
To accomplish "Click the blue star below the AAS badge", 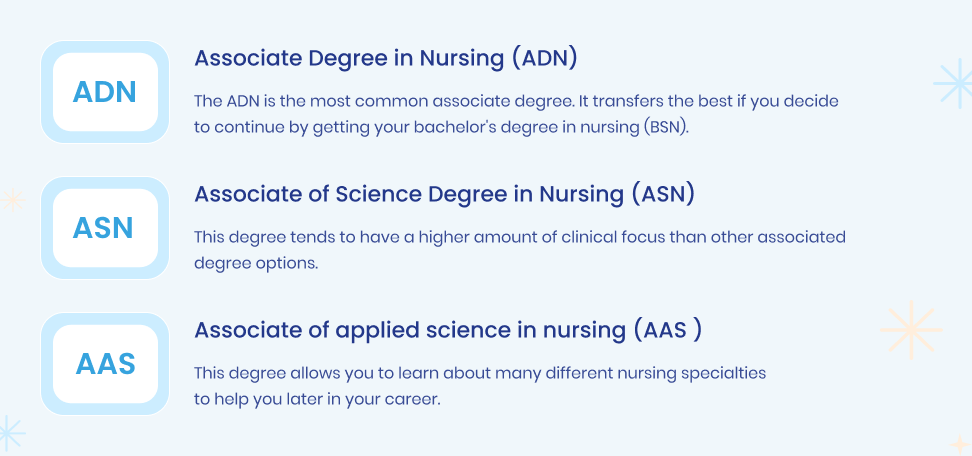I will point(10,432).
